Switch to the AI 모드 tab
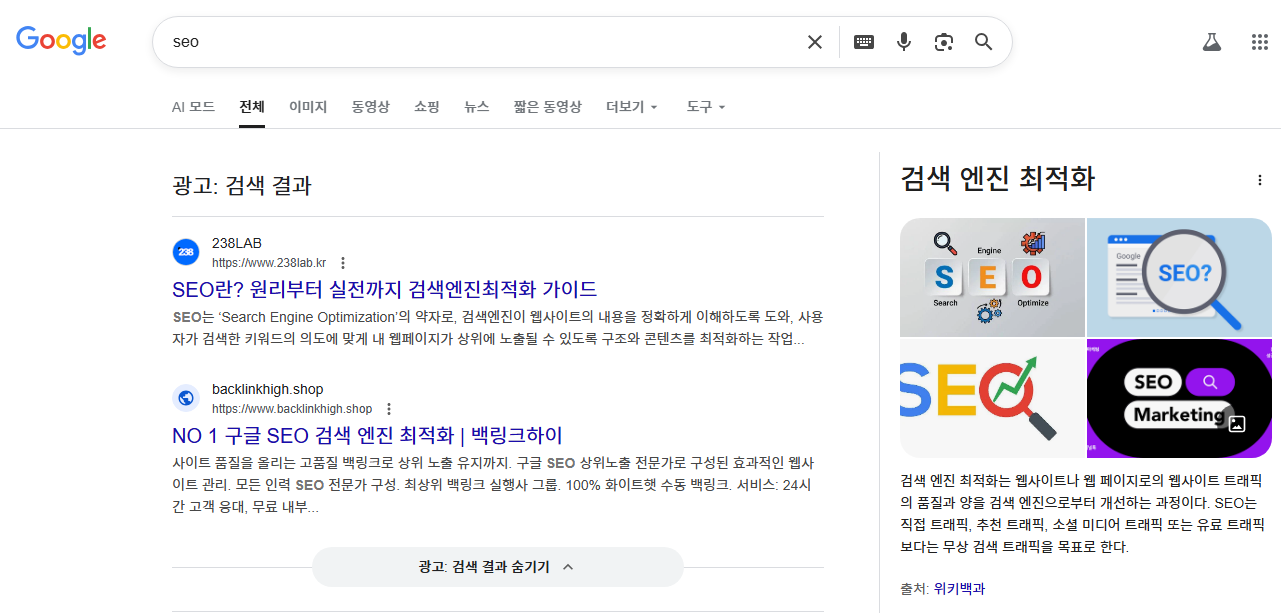This screenshot has height=613, width=1281. (x=193, y=107)
